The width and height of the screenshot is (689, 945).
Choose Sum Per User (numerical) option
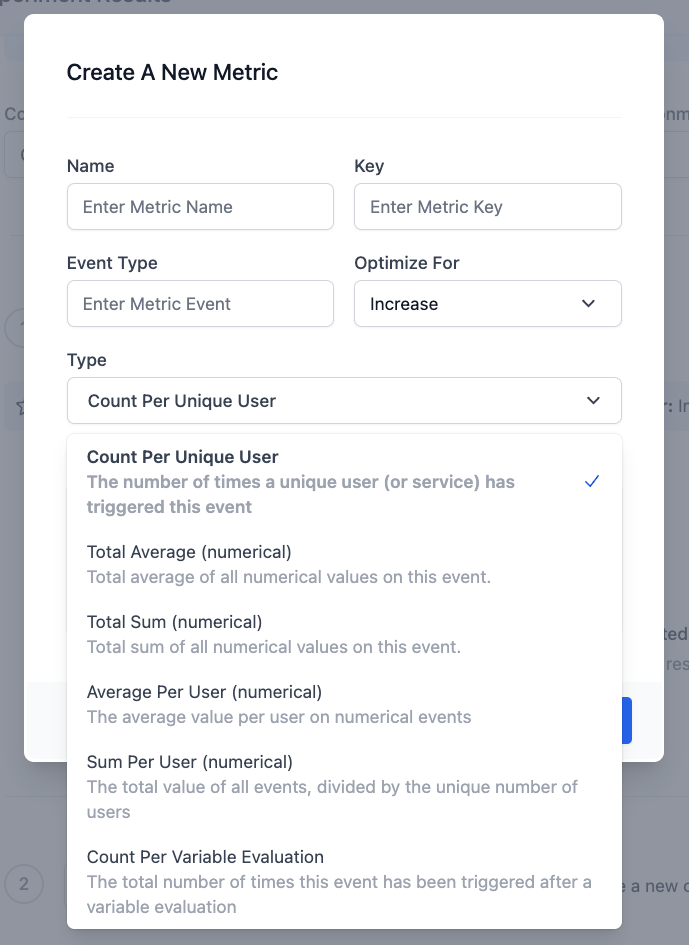[x=190, y=762]
